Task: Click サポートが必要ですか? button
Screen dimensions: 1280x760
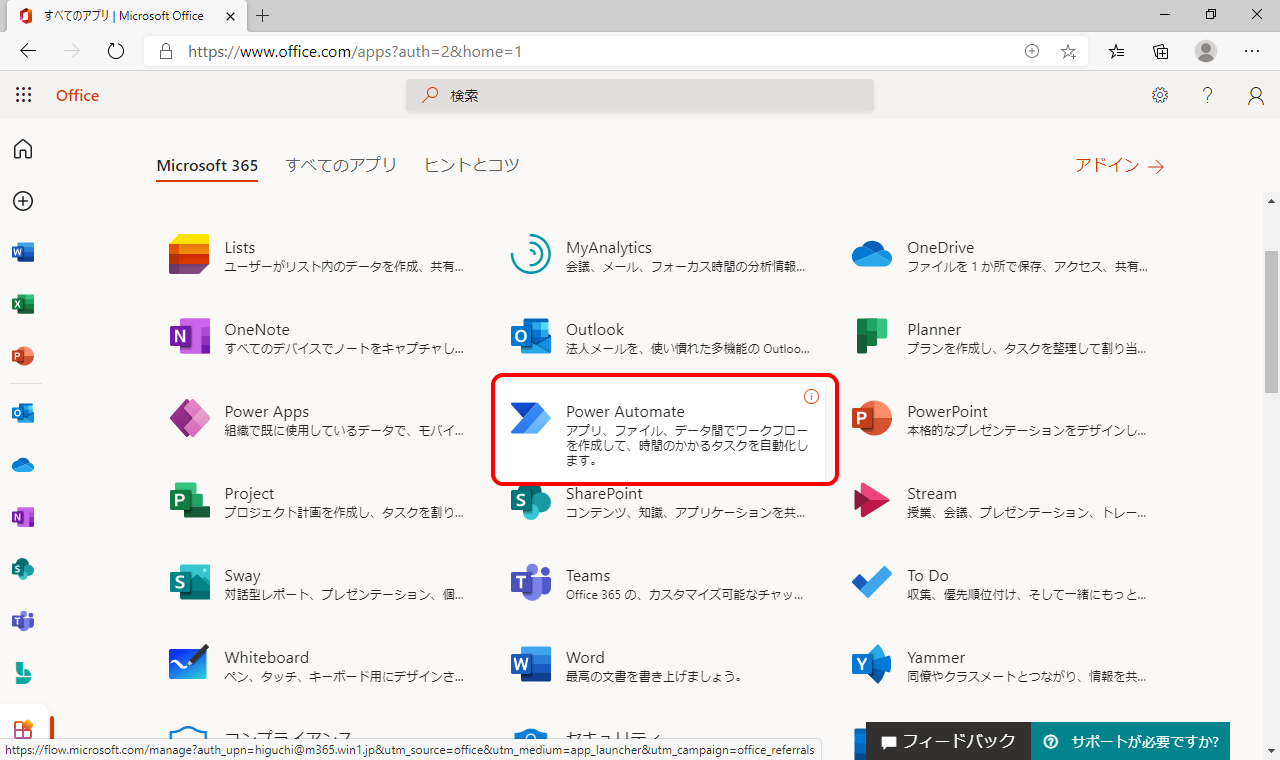Action: pyautogui.click(x=1130, y=741)
